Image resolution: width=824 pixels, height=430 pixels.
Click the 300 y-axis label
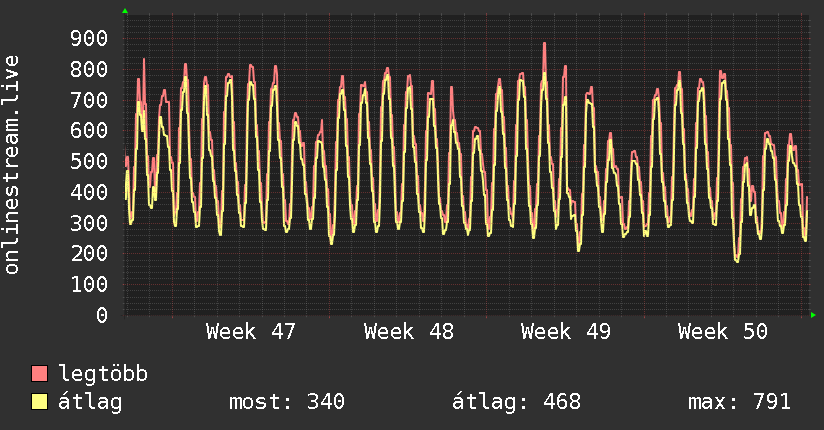[89, 223]
